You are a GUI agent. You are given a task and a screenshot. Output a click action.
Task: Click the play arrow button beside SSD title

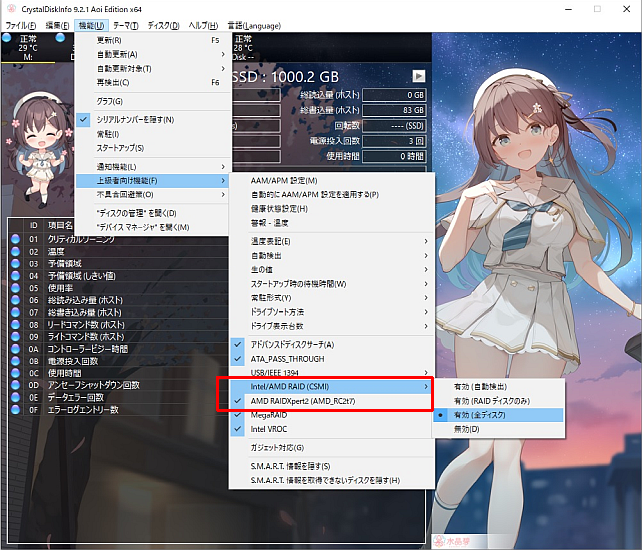tap(418, 76)
